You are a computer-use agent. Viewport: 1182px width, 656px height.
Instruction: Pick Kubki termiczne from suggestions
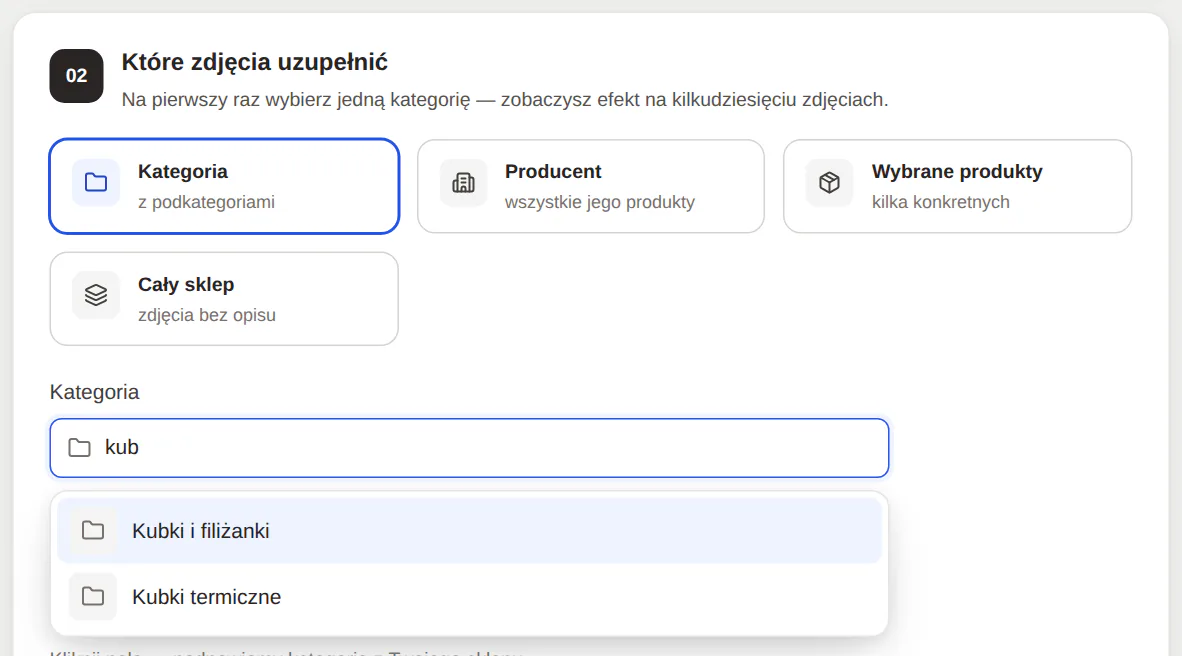click(x=470, y=596)
